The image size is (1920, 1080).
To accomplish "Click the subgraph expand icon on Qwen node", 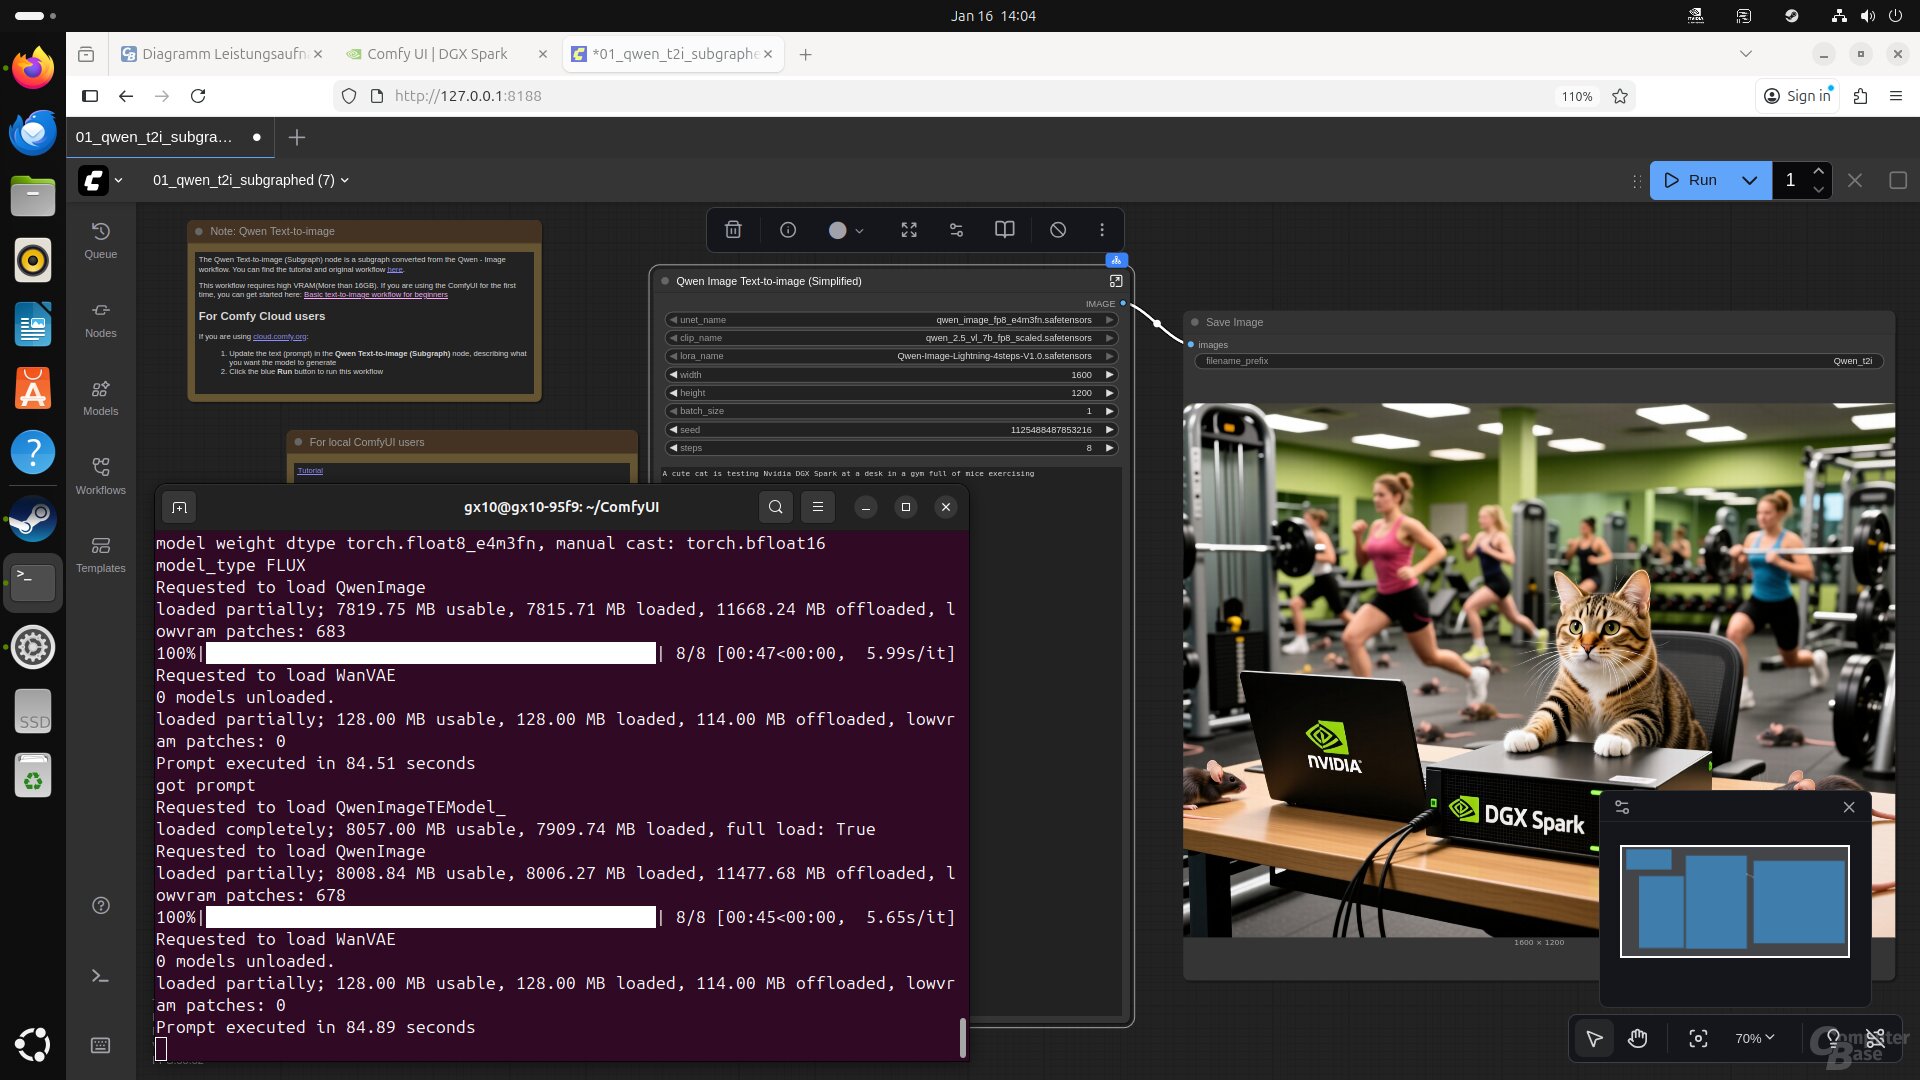I will pos(1116,281).
